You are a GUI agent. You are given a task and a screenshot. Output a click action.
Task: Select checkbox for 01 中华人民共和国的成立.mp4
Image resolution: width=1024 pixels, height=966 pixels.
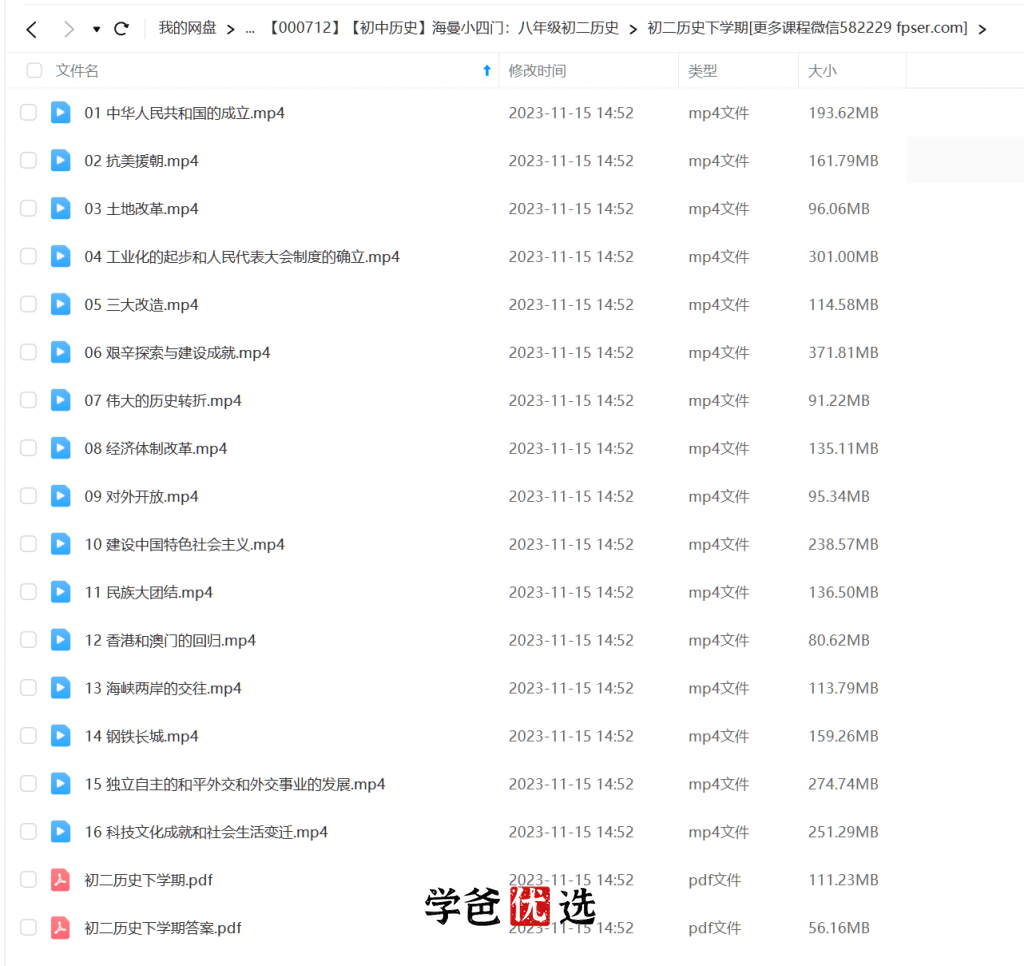pos(28,112)
